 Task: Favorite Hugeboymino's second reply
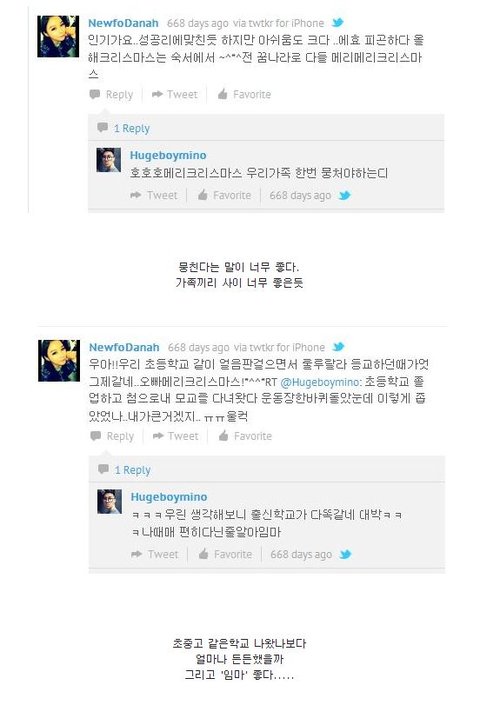[225, 554]
